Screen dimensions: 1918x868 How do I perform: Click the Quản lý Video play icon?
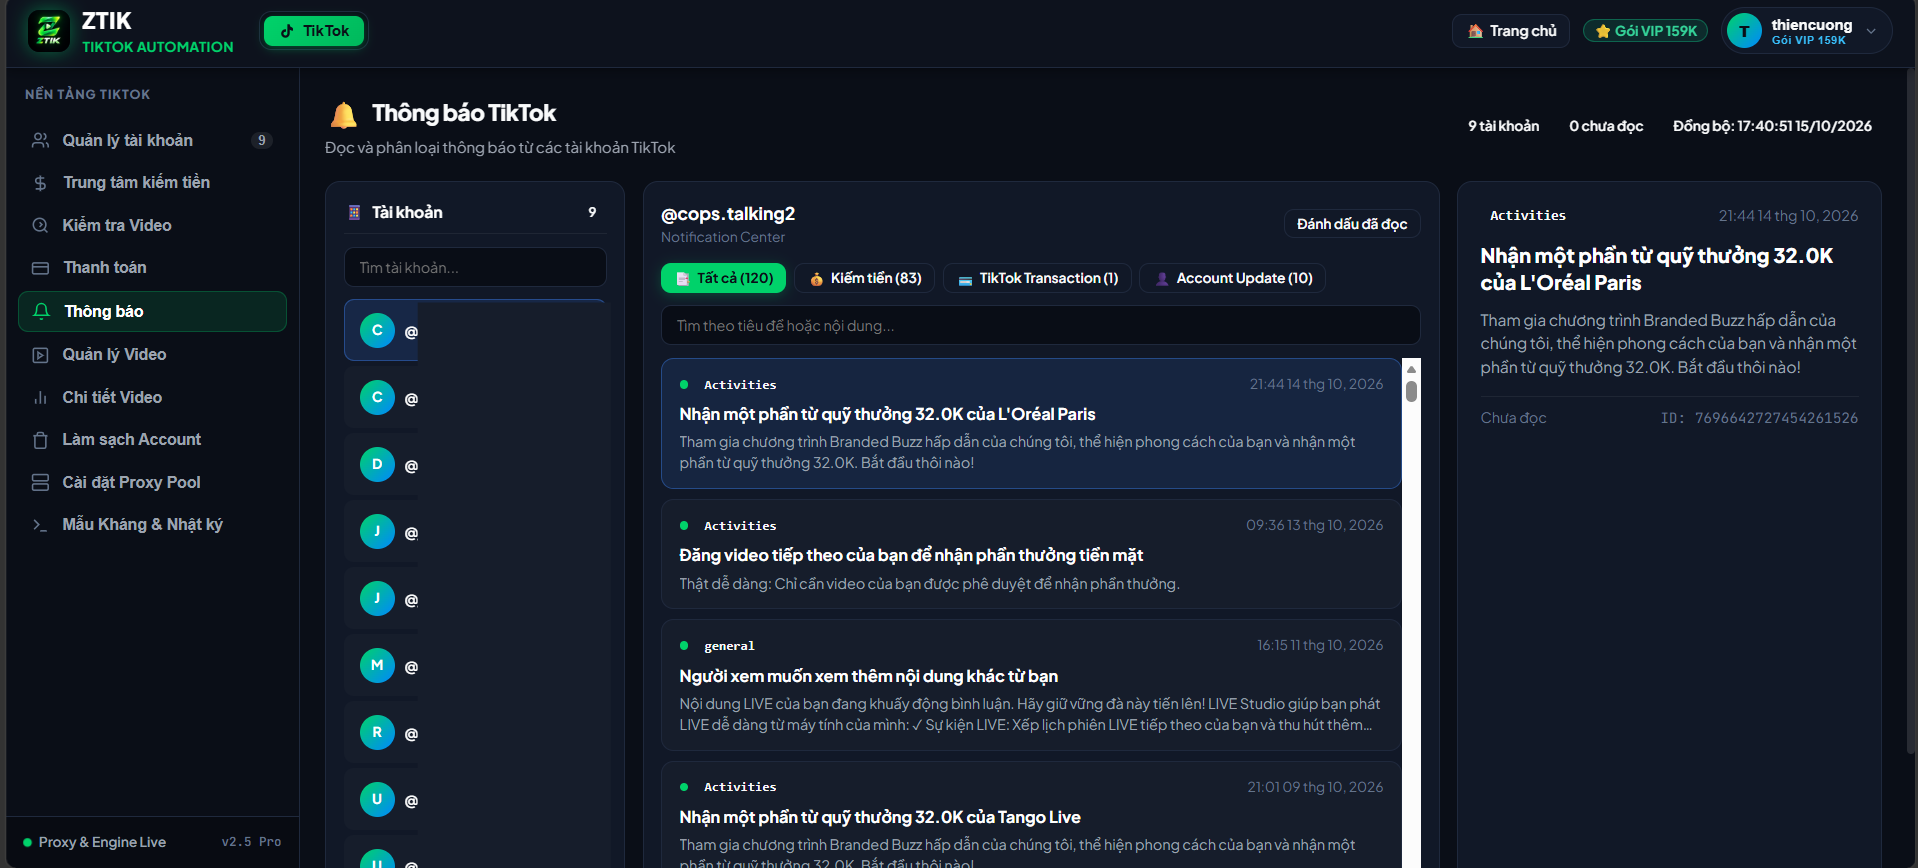(40, 355)
